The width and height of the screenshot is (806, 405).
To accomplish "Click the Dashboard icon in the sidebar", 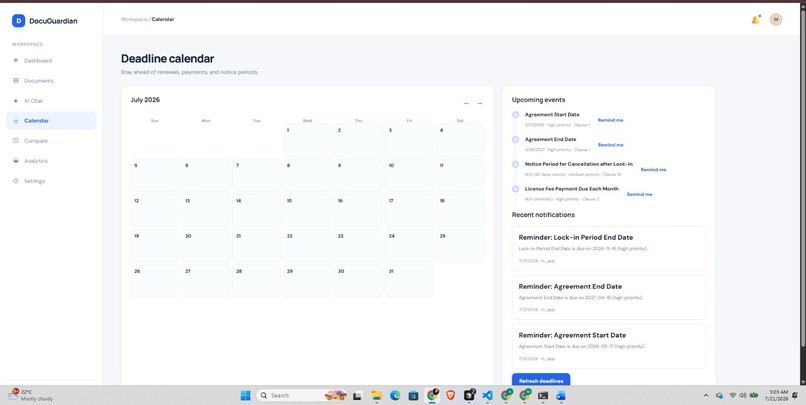I will click(15, 61).
